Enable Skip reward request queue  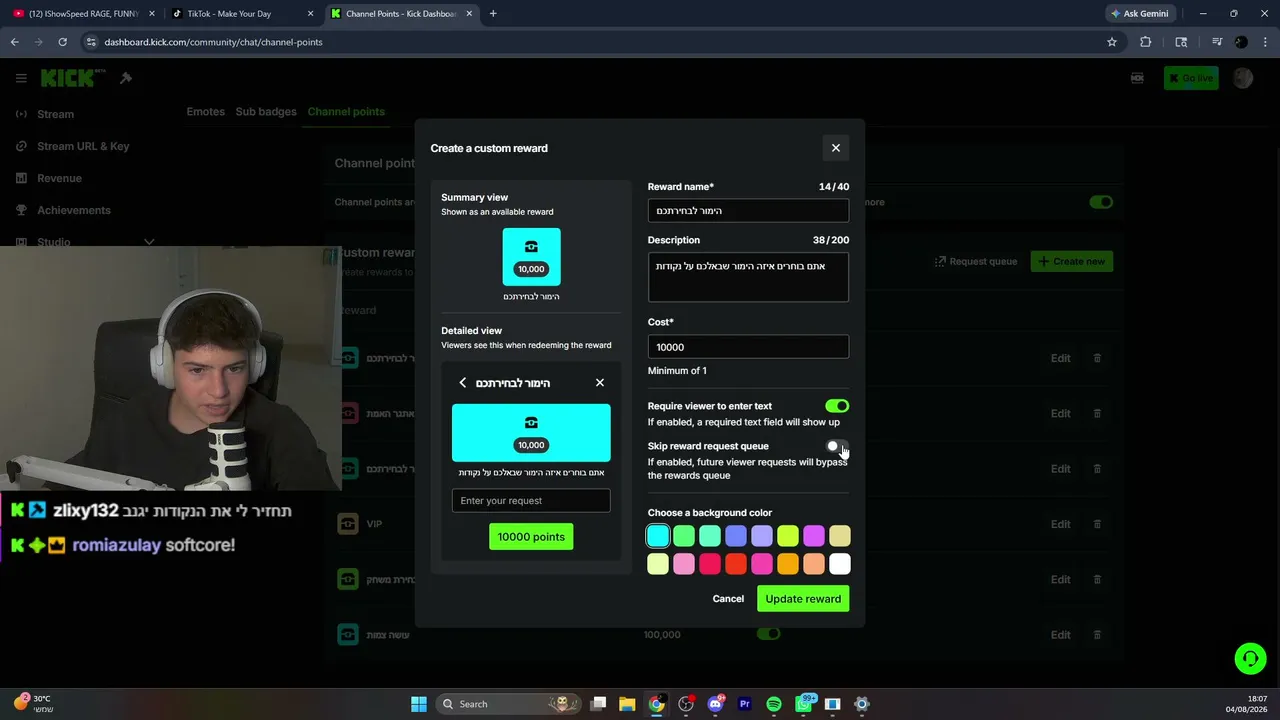[837, 446]
